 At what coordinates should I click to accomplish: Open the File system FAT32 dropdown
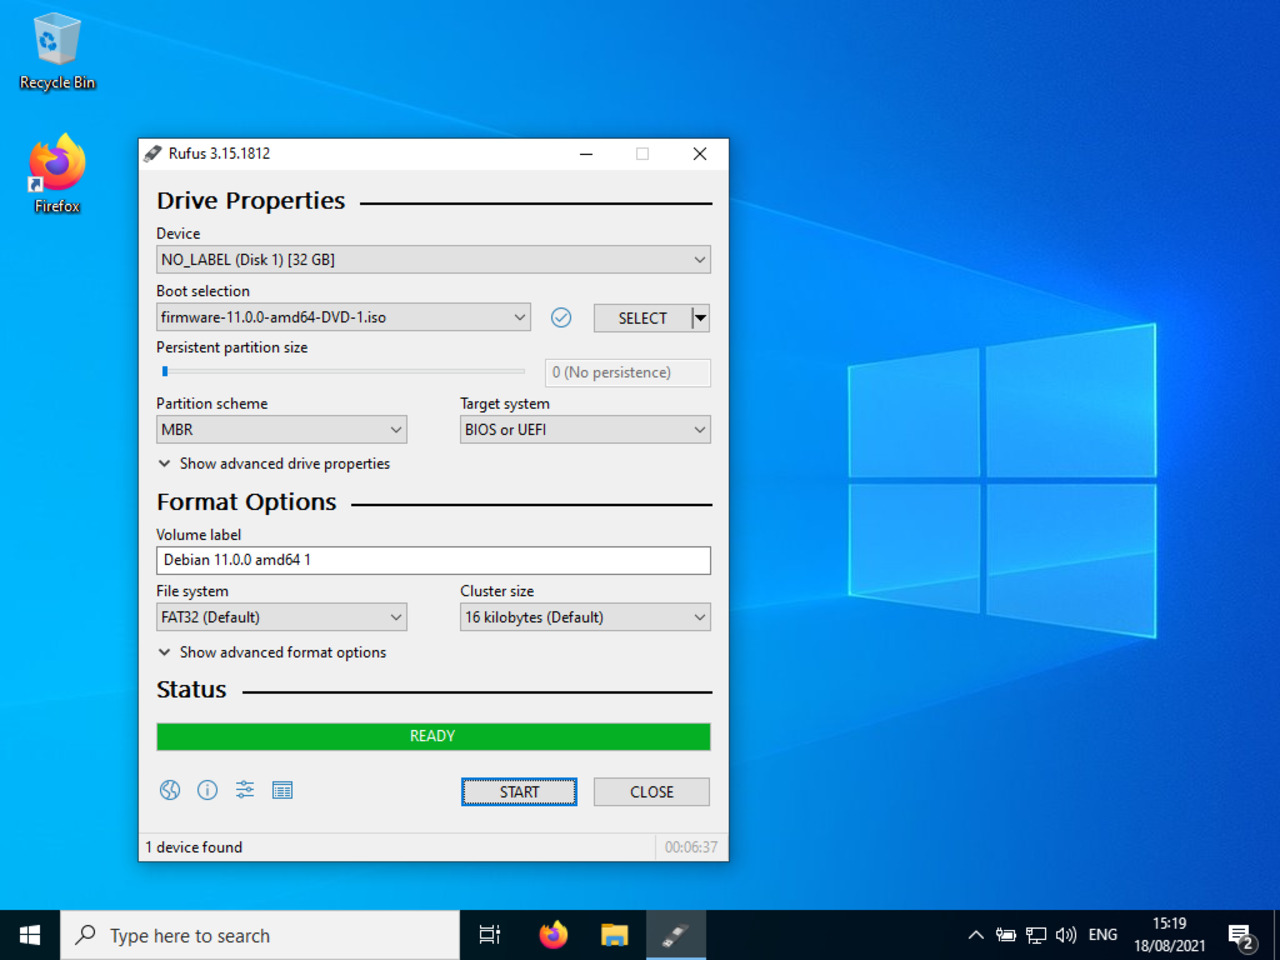pyautogui.click(x=281, y=617)
